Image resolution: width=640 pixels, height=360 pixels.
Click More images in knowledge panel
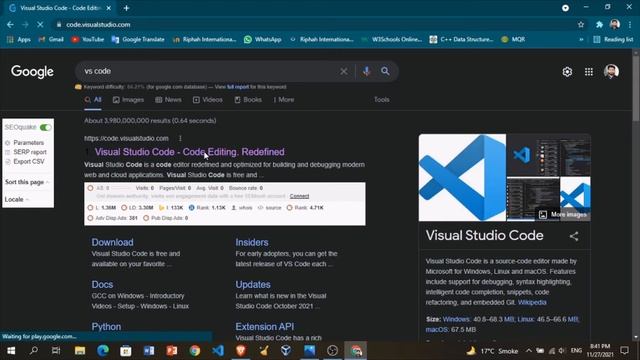[563, 215]
